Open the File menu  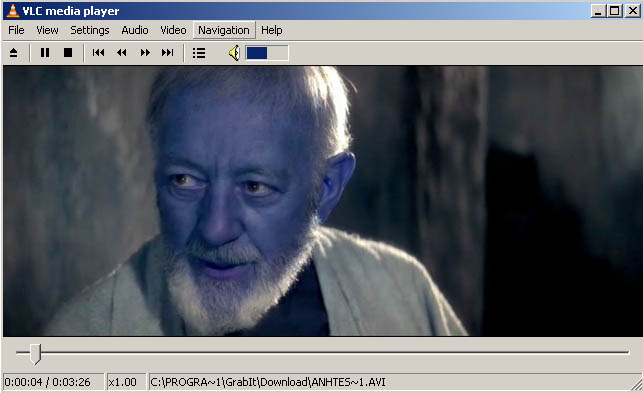16,30
